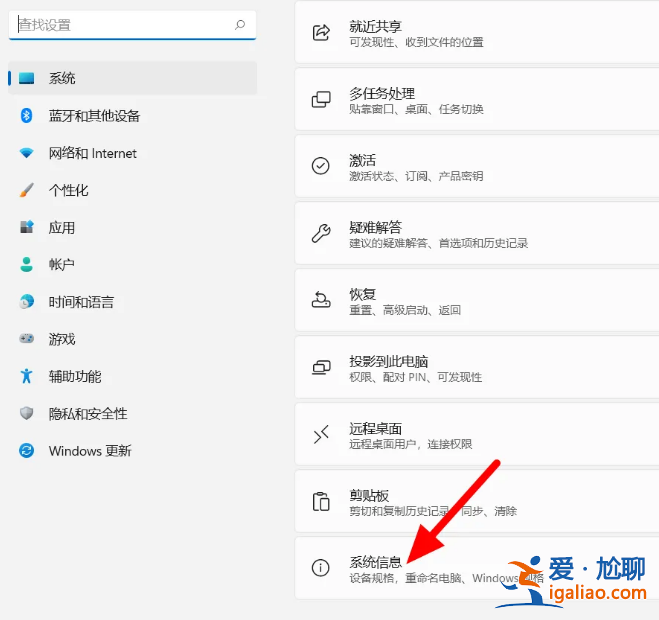Click the shield icon for 隐私和安全性
This screenshot has height=620, width=659.
pyautogui.click(x=26, y=413)
